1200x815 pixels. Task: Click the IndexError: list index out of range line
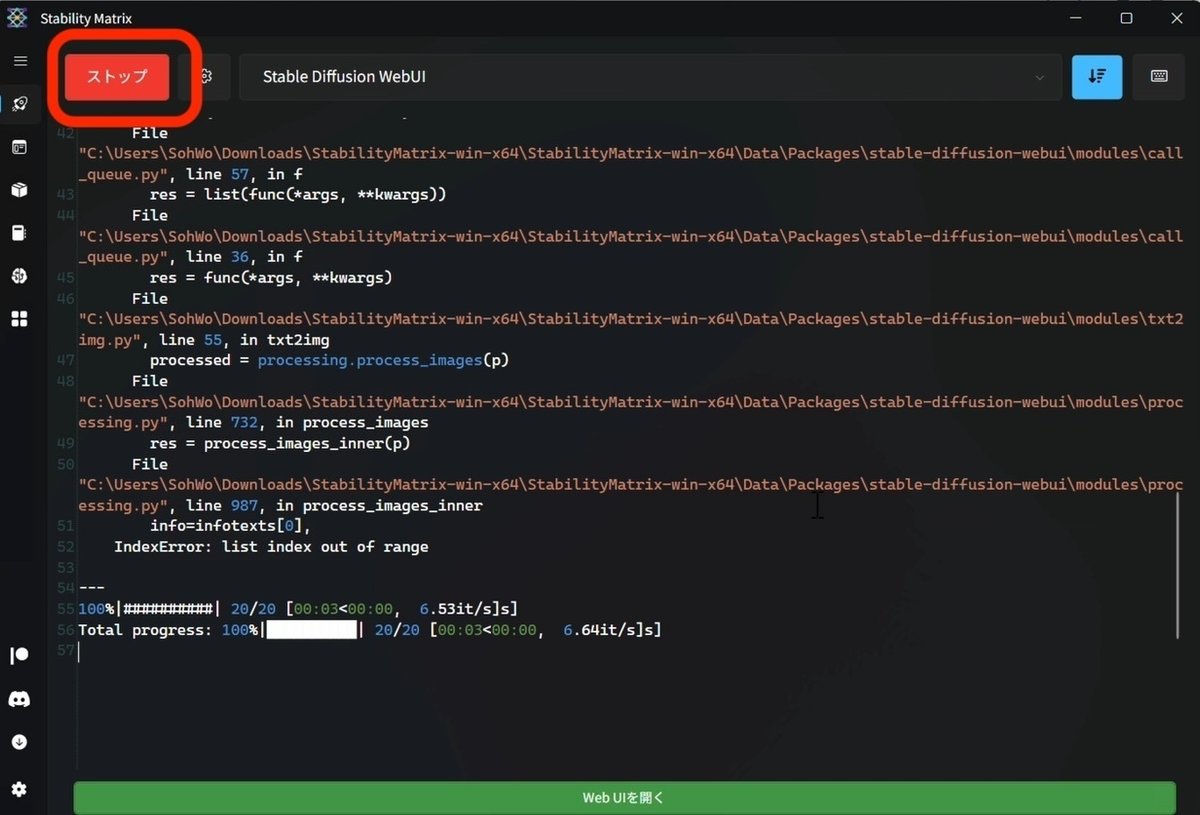pyautogui.click(x=271, y=547)
